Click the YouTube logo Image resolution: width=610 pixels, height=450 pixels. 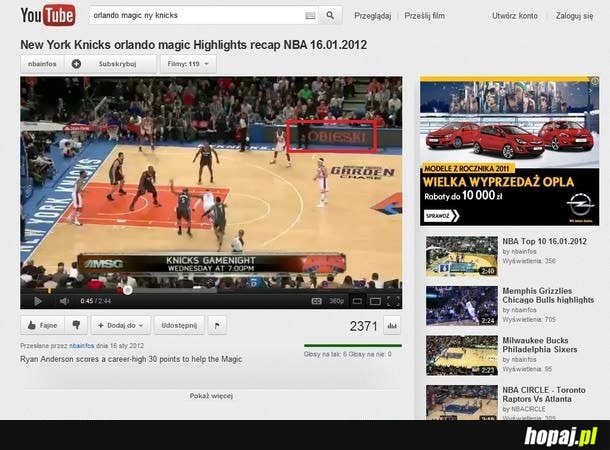48,15
